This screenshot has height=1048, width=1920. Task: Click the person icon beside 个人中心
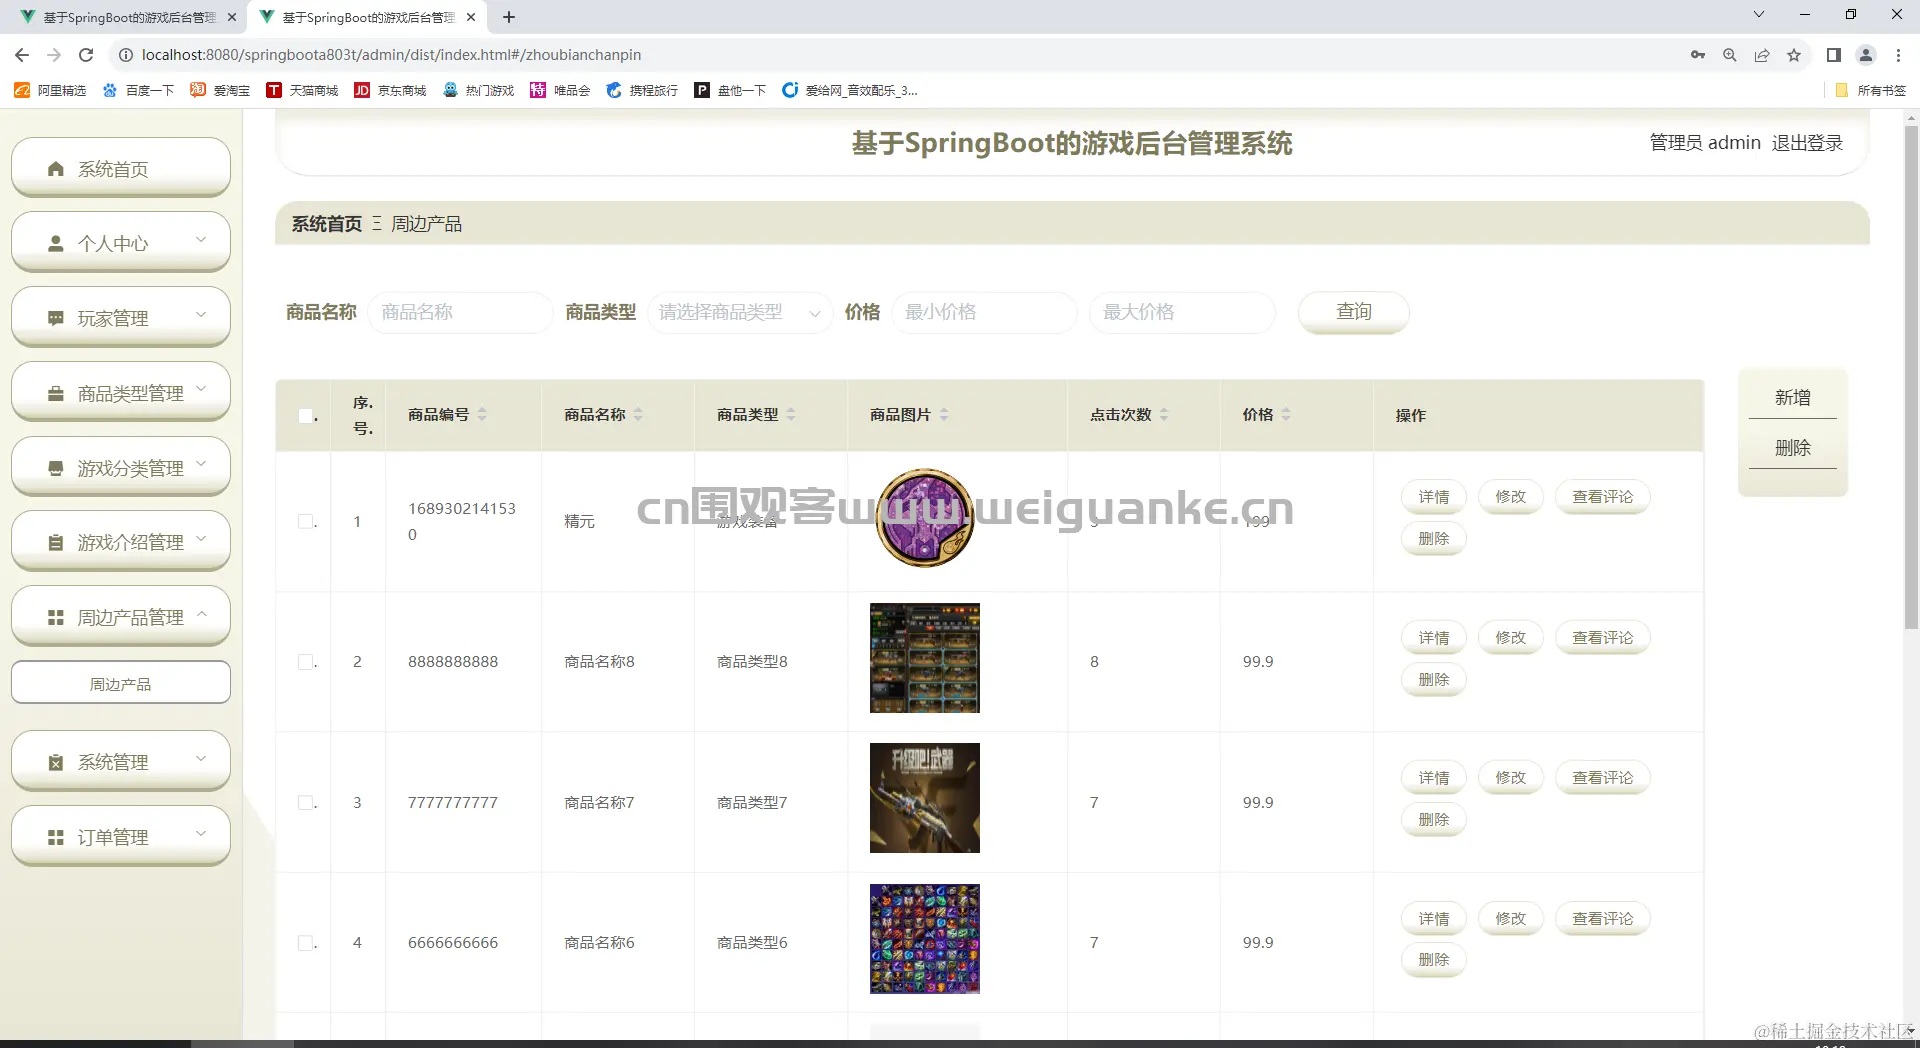point(56,243)
